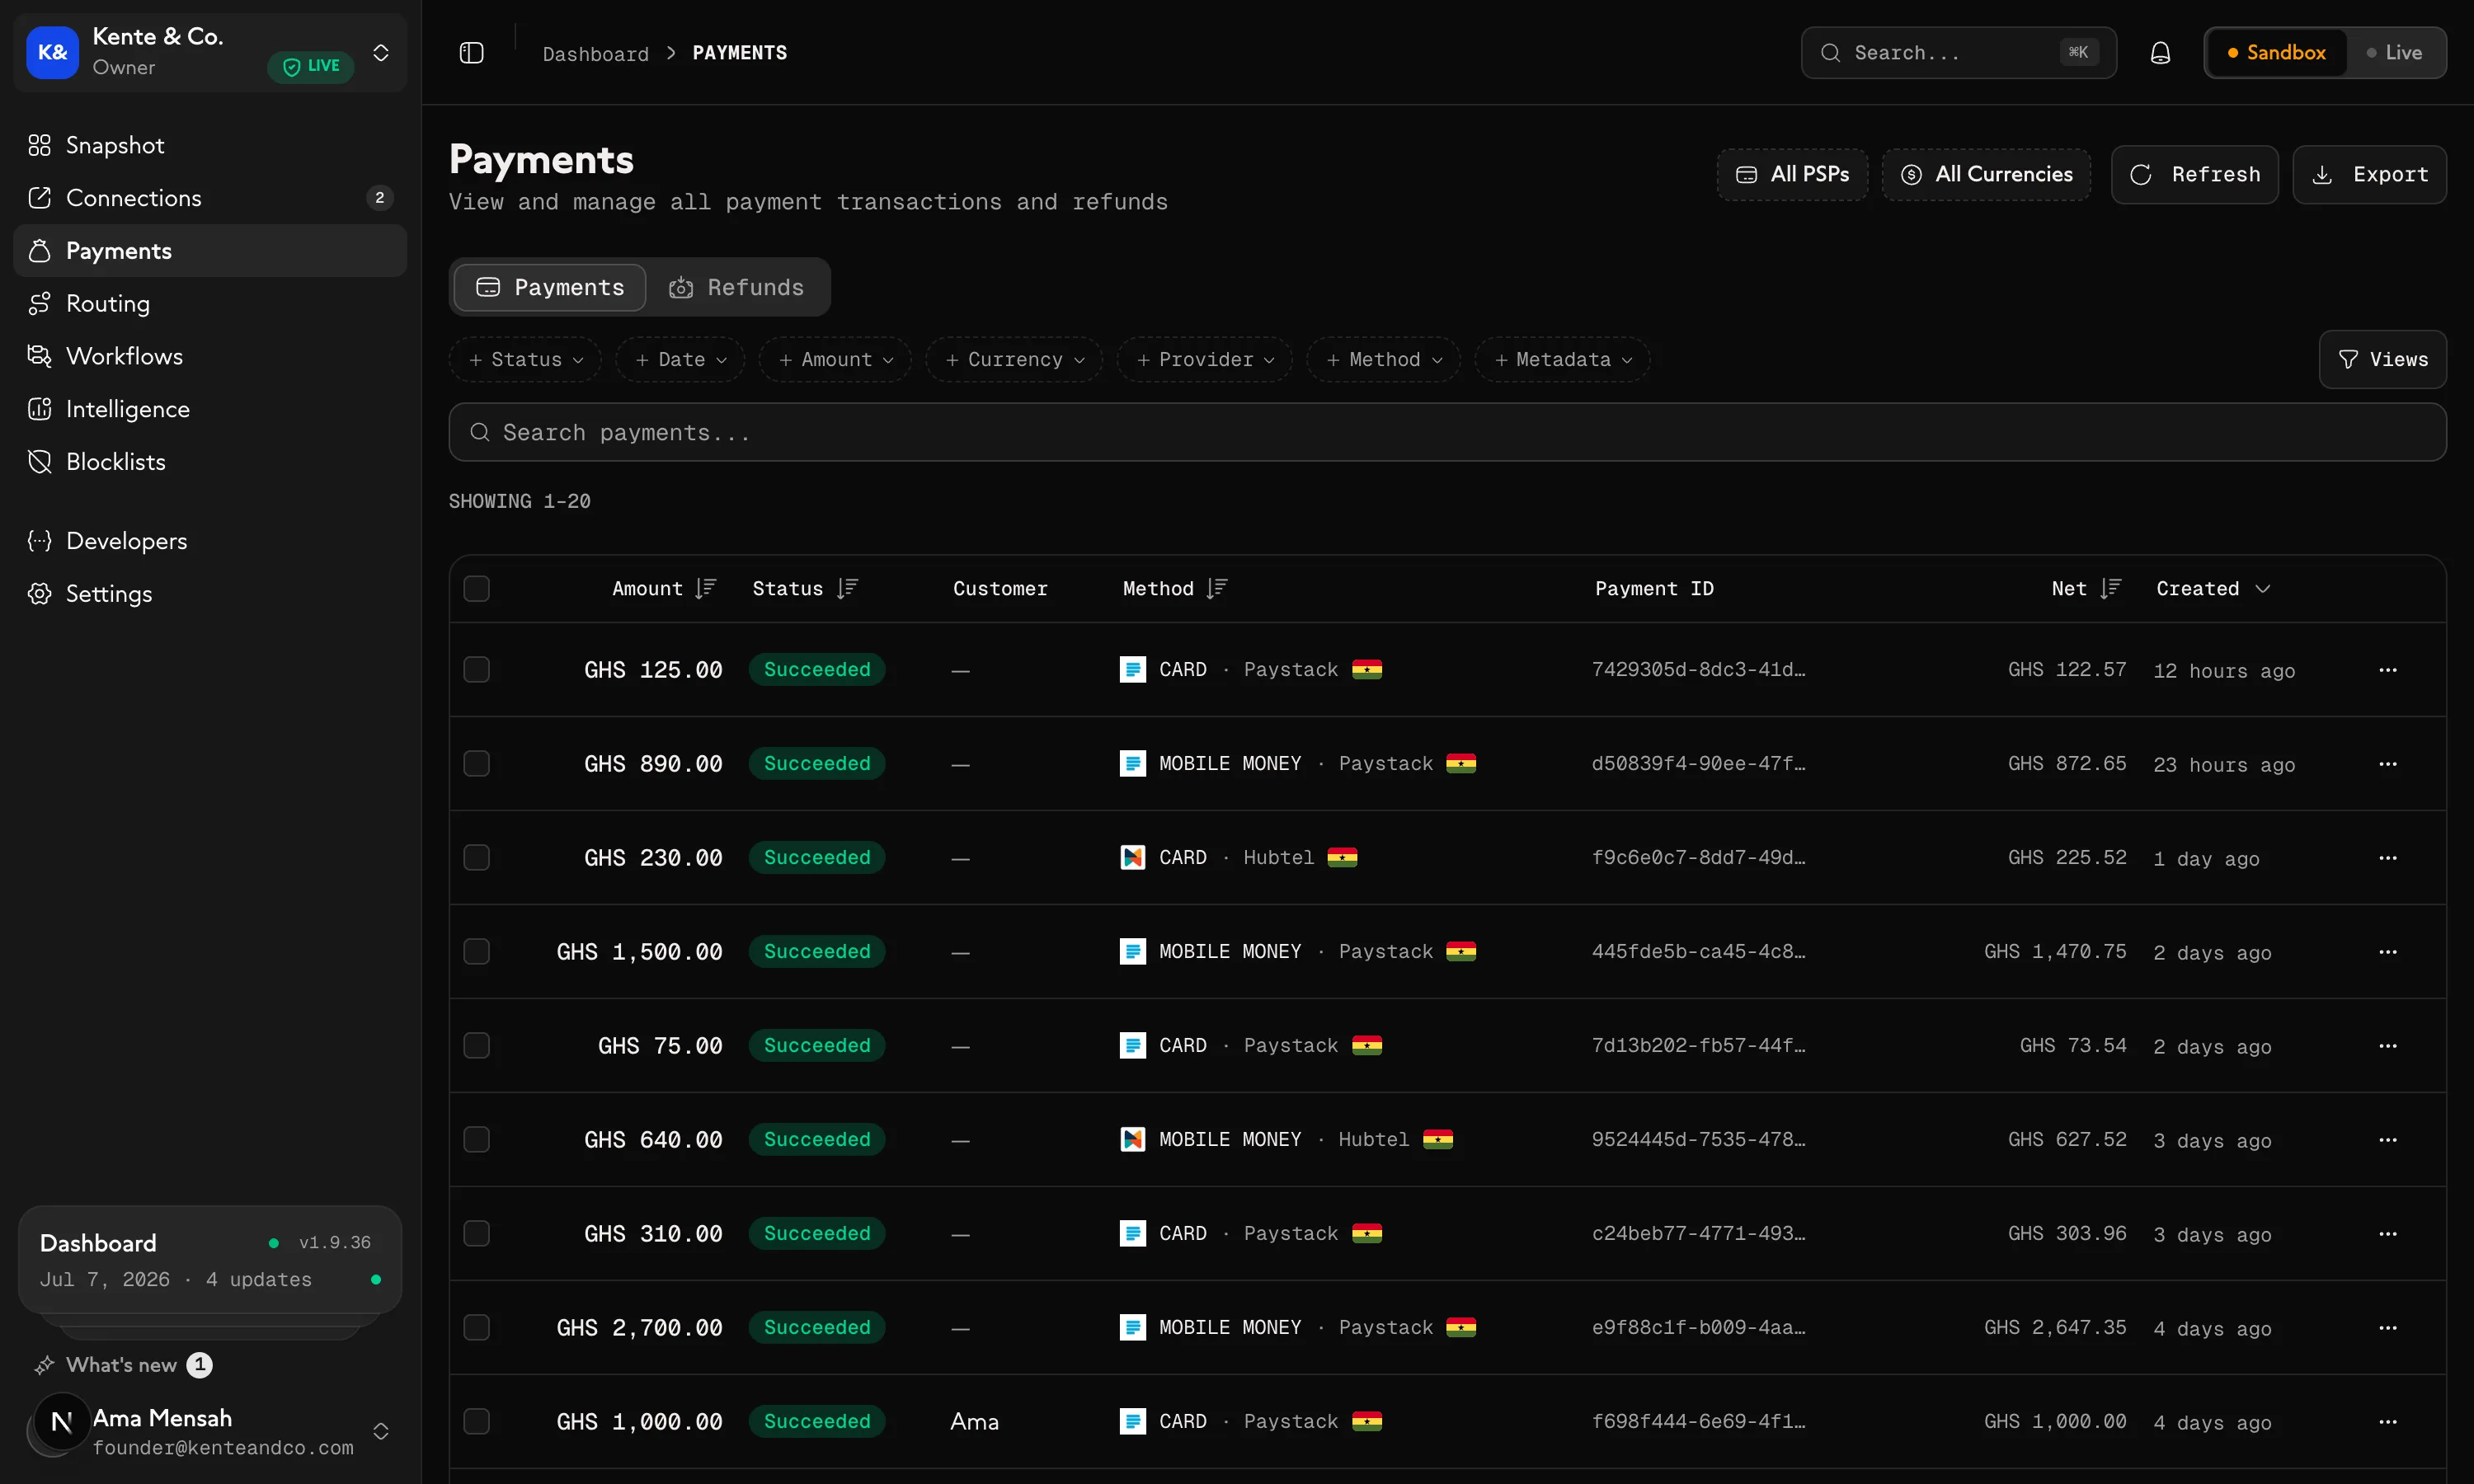Open row actions for GHS 640.00 payment

click(x=2388, y=1140)
